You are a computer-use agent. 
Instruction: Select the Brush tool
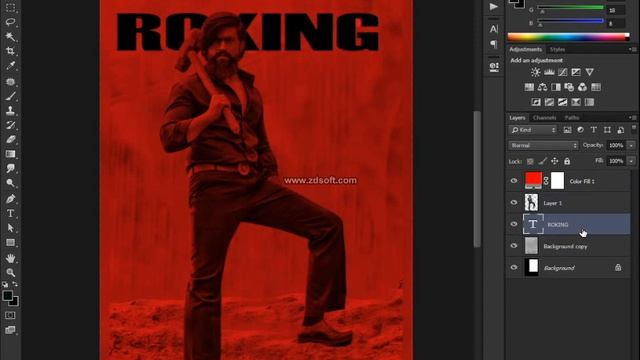[x=10, y=96]
